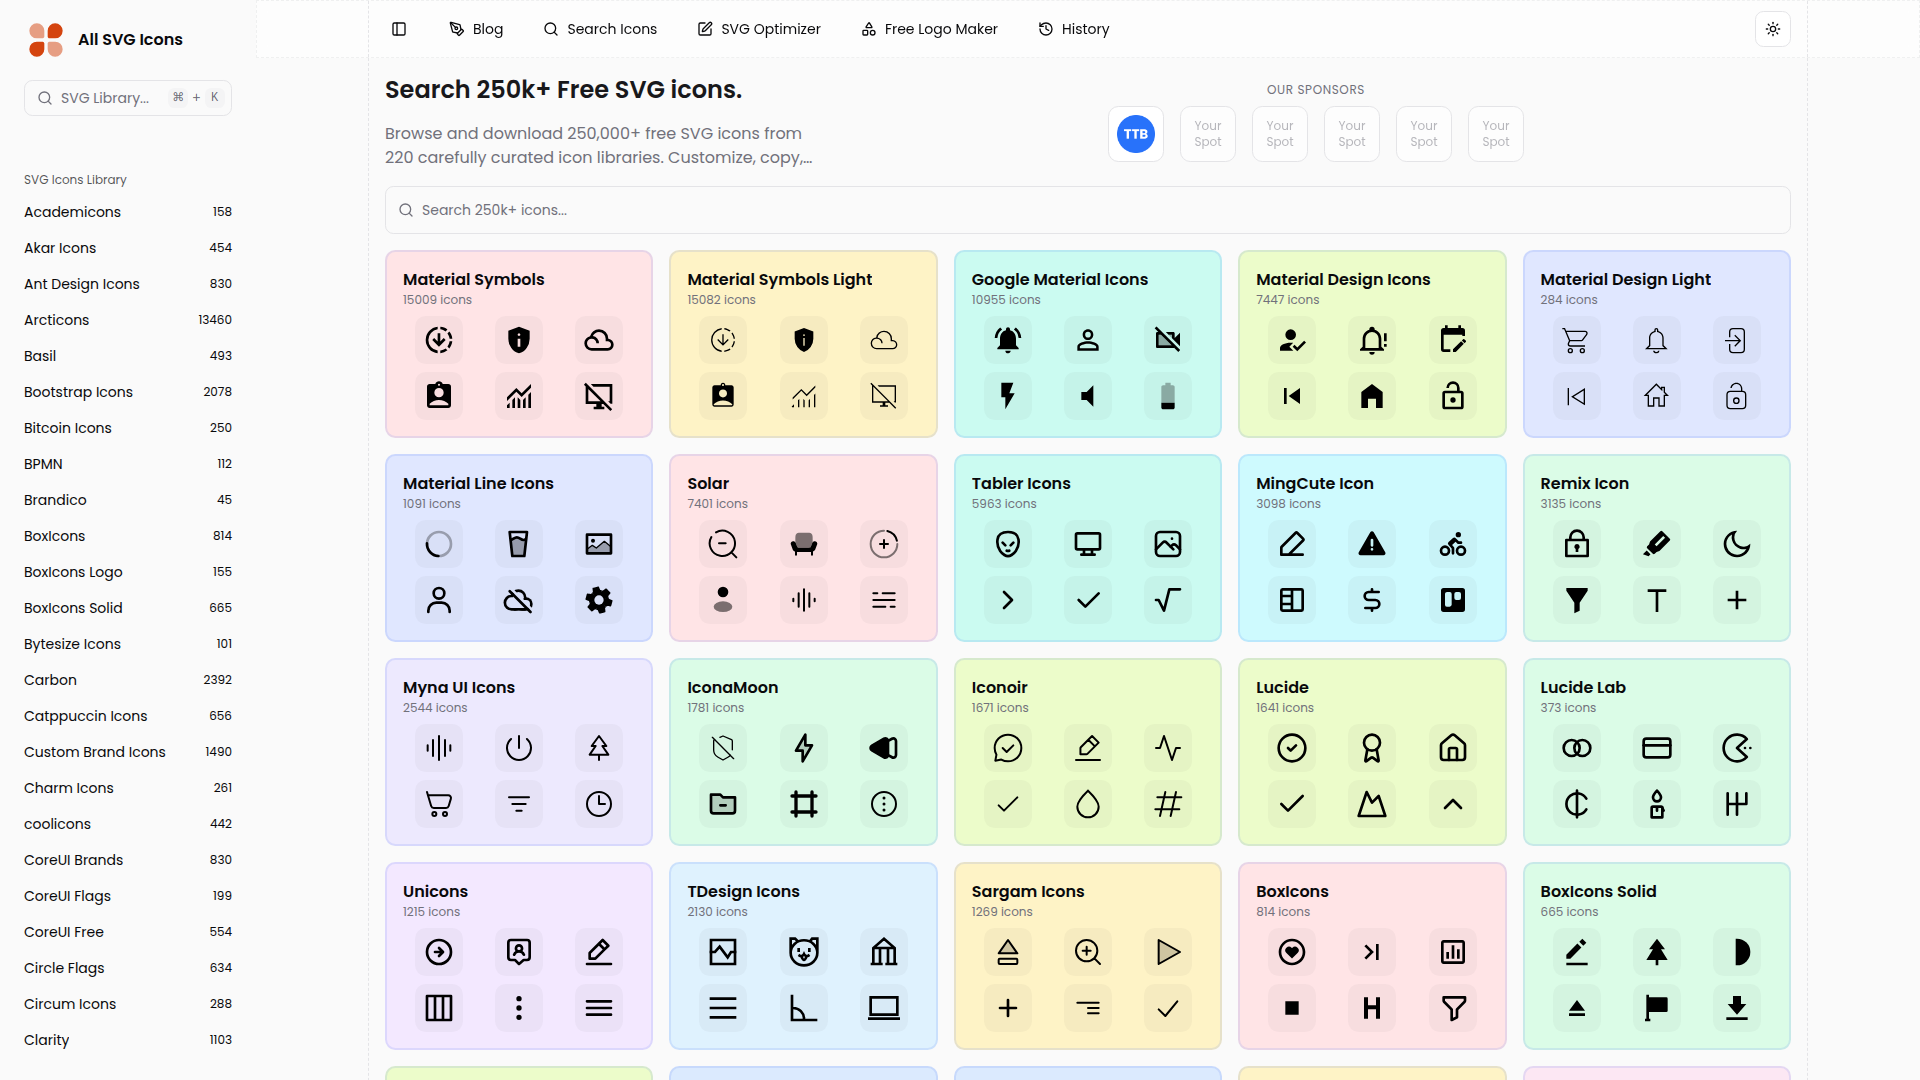Select battery icon in Google Material Icons

(x=1168, y=396)
